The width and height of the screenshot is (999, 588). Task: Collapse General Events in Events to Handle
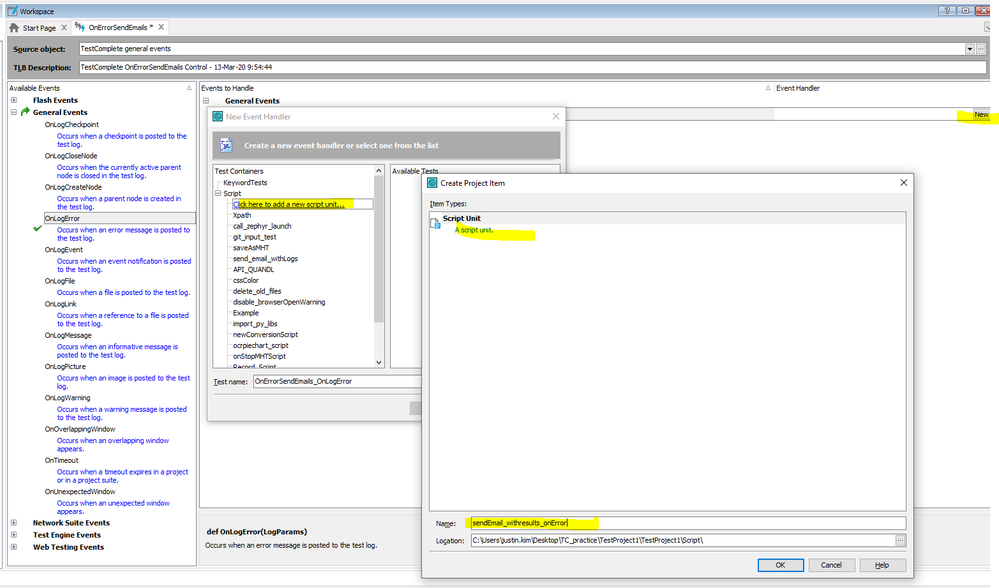(x=206, y=101)
